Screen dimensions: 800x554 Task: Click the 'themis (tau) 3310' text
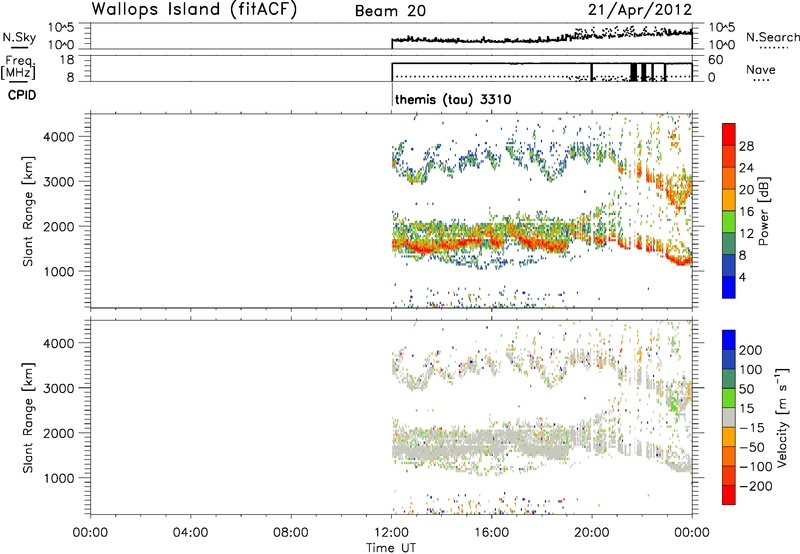click(x=453, y=99)
